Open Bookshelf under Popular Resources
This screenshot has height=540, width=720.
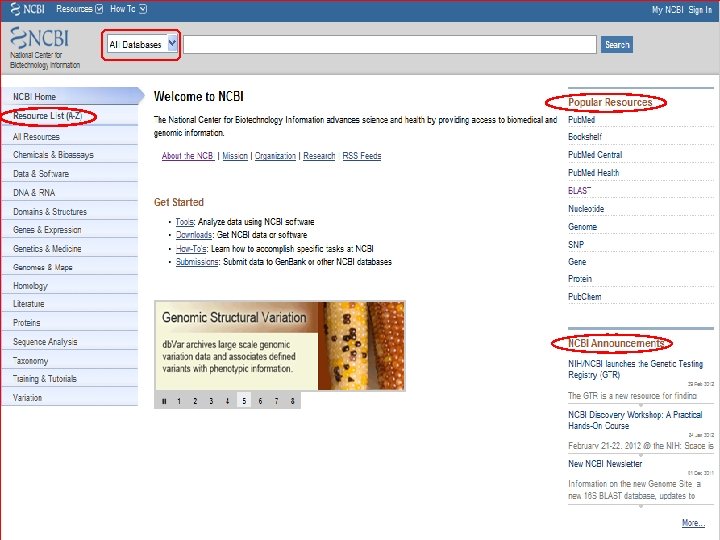click(585, 137)
